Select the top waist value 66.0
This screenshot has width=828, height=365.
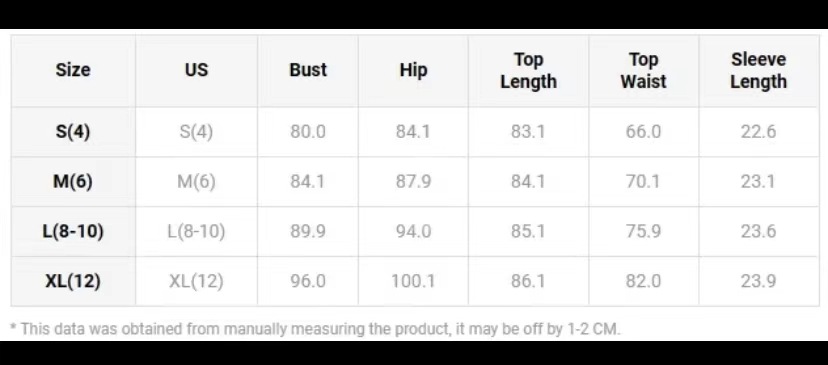(x=643, y=132)
